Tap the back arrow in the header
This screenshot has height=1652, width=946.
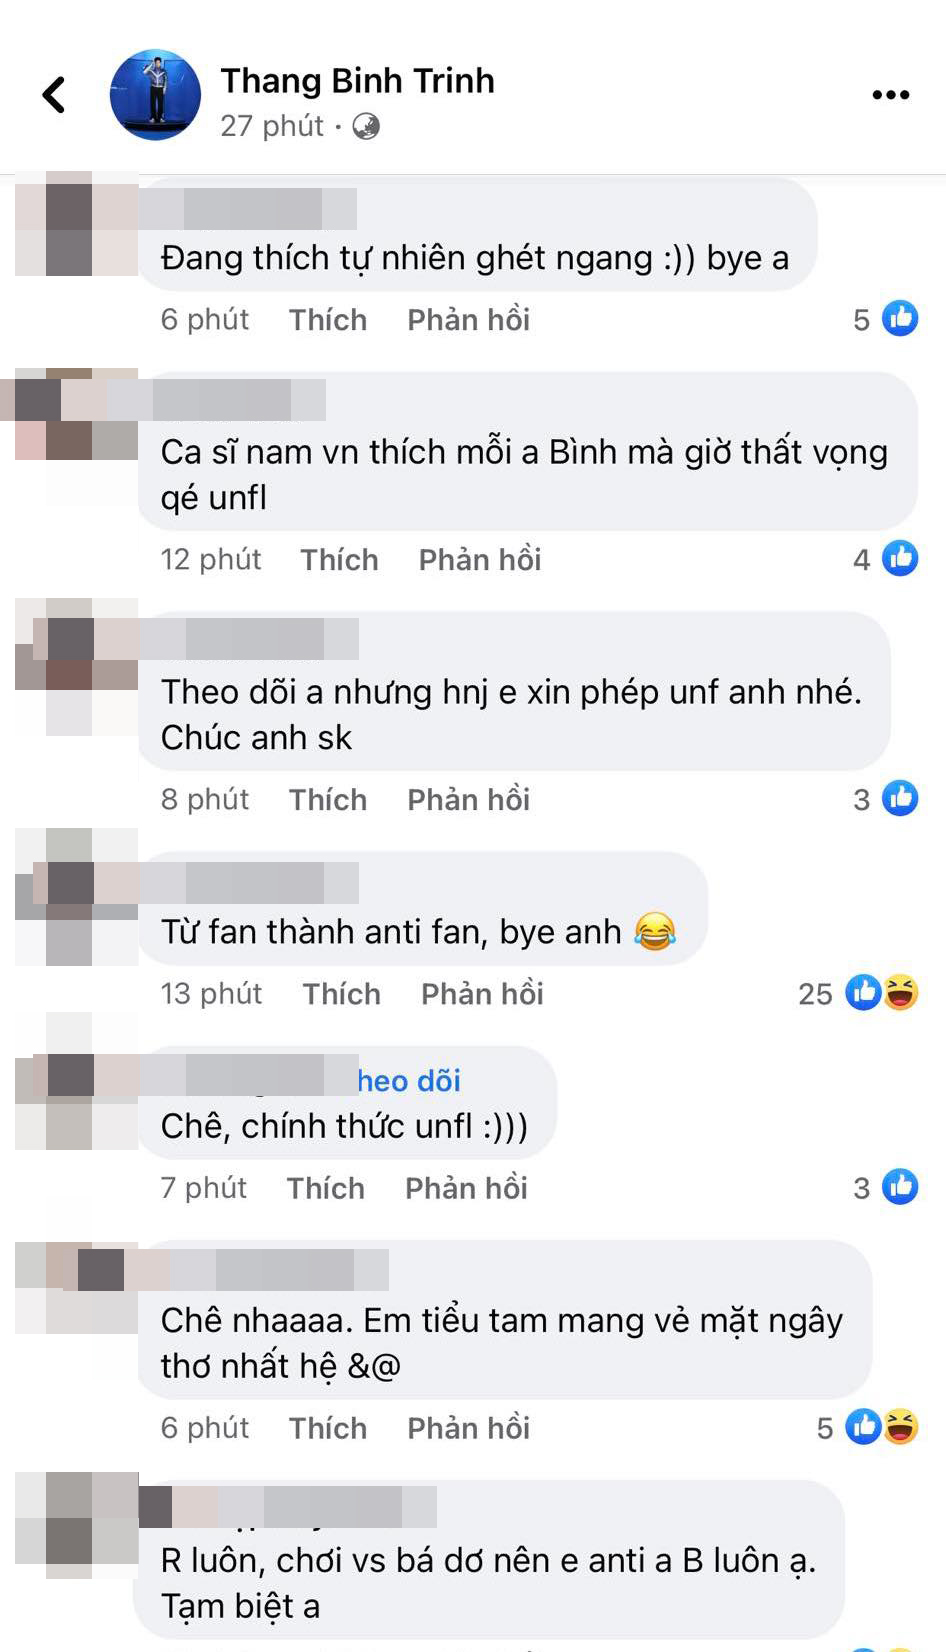click(54, 95)
